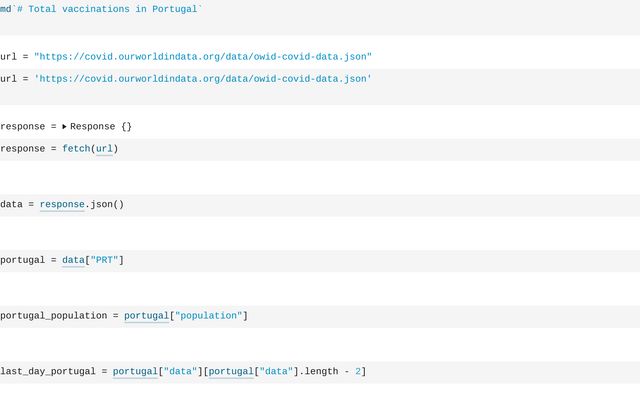Click the 'data = ' variable name

point(11,205)
